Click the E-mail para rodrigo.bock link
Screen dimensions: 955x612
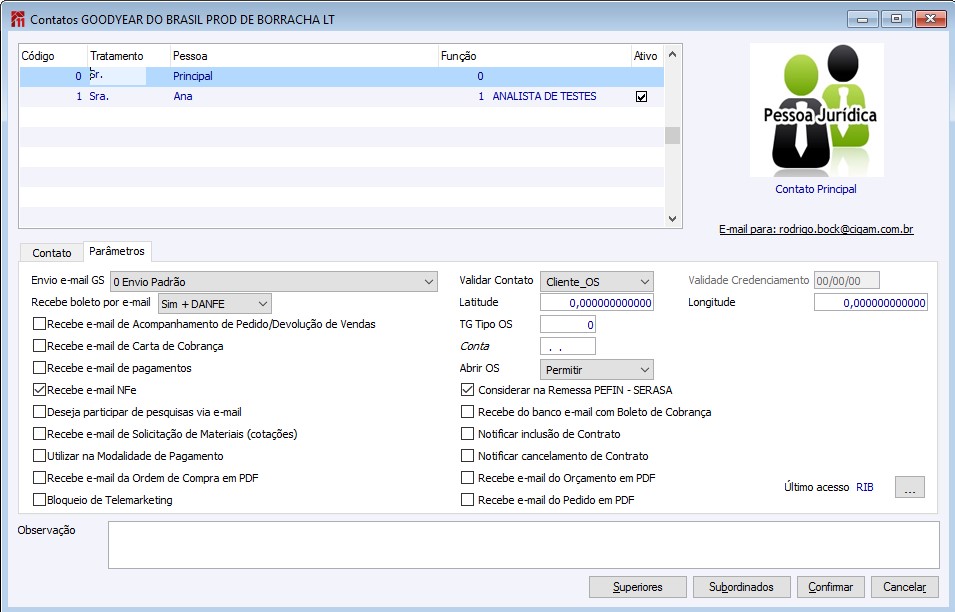click(x=816, y=229)
